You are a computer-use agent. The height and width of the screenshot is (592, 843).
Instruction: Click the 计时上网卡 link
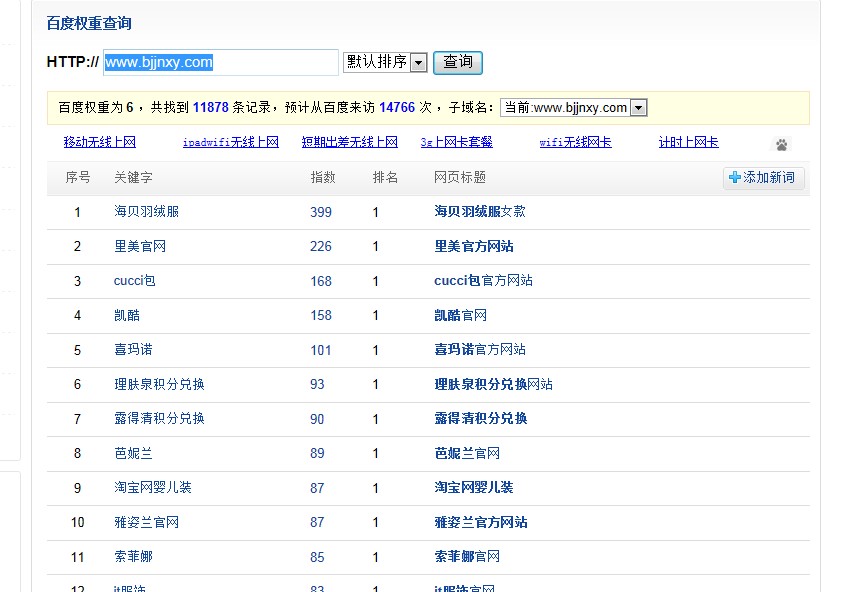tap(688, 142)
